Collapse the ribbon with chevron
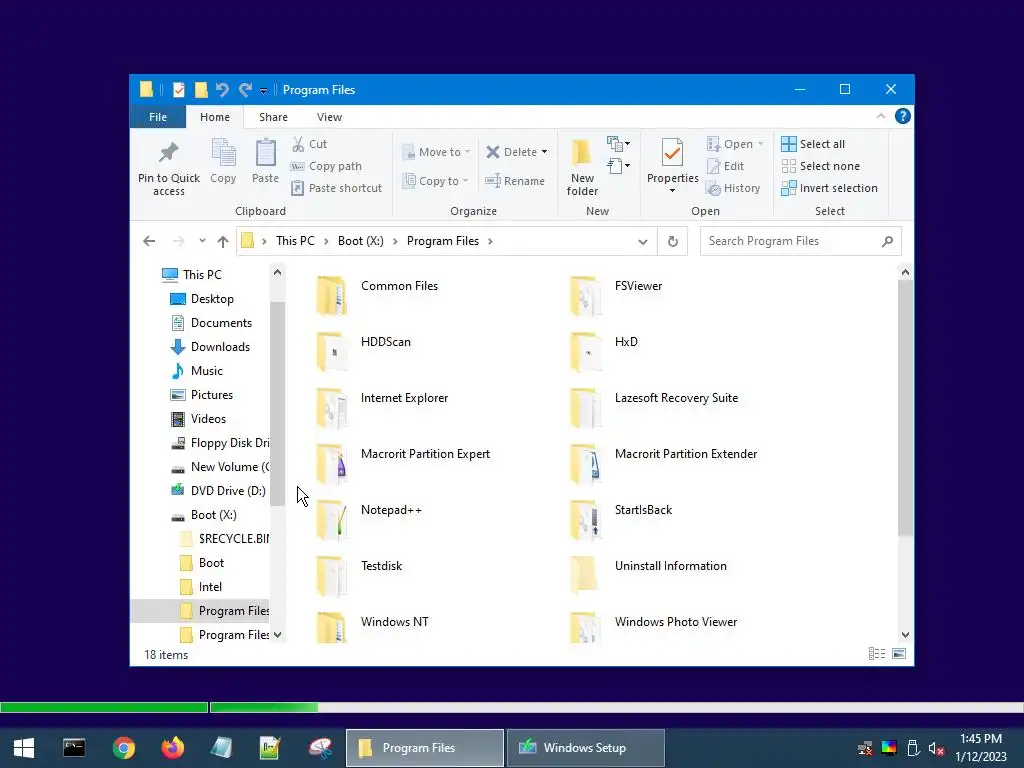The height and width of the screenshot is (768, 1024). (x=880, y=116)
